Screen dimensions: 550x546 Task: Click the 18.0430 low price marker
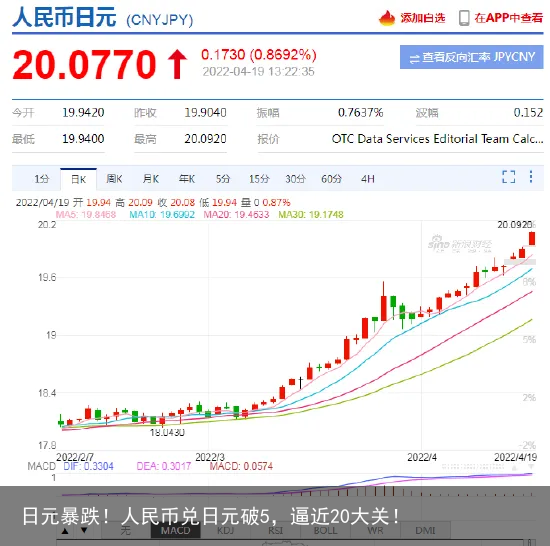tap(167, 432)
